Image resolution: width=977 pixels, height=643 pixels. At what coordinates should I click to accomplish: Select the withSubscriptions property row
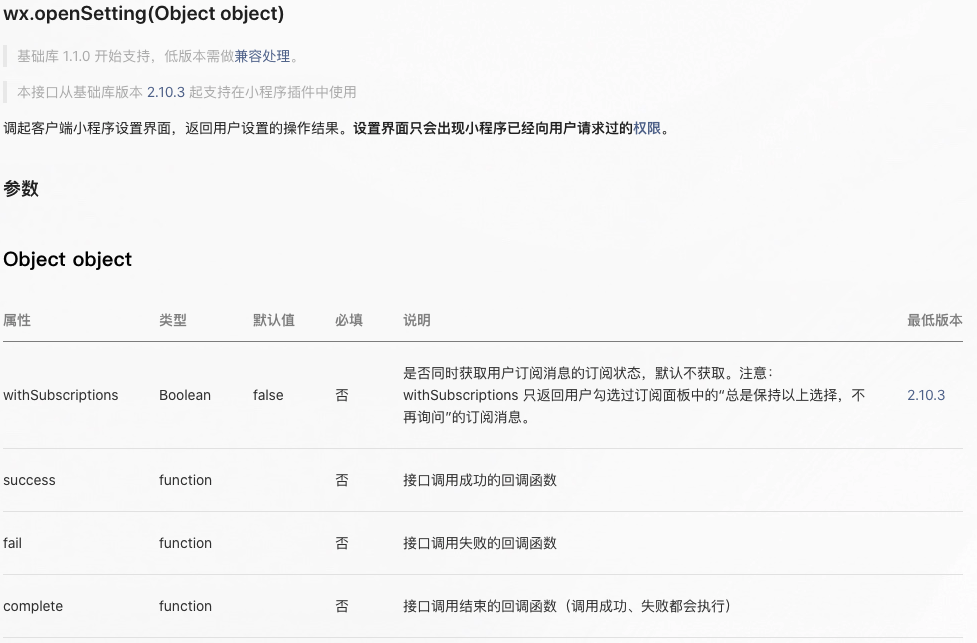point(60,395)
